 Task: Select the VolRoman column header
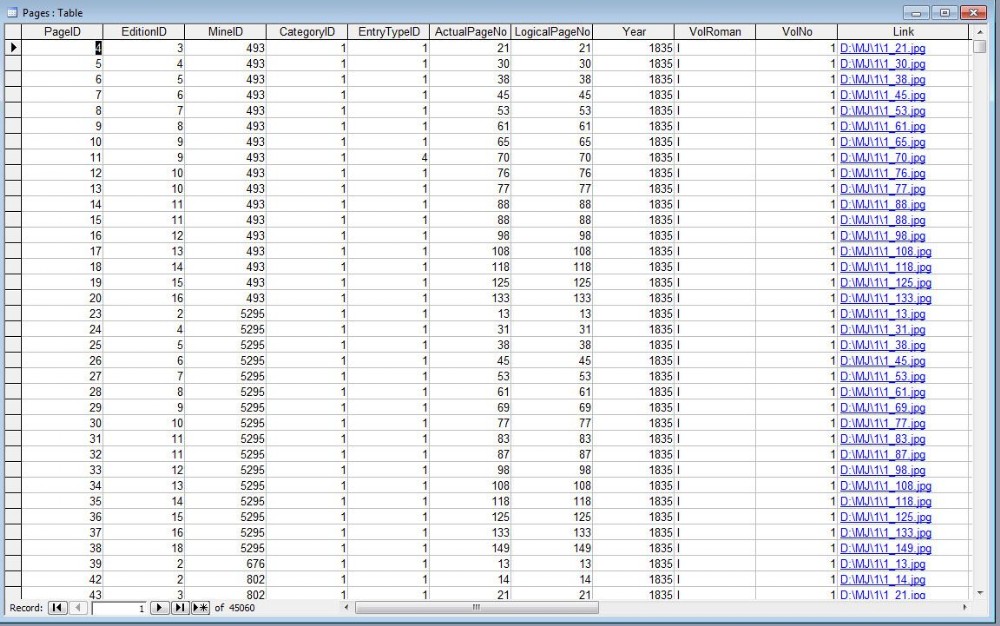coord(715,32)
